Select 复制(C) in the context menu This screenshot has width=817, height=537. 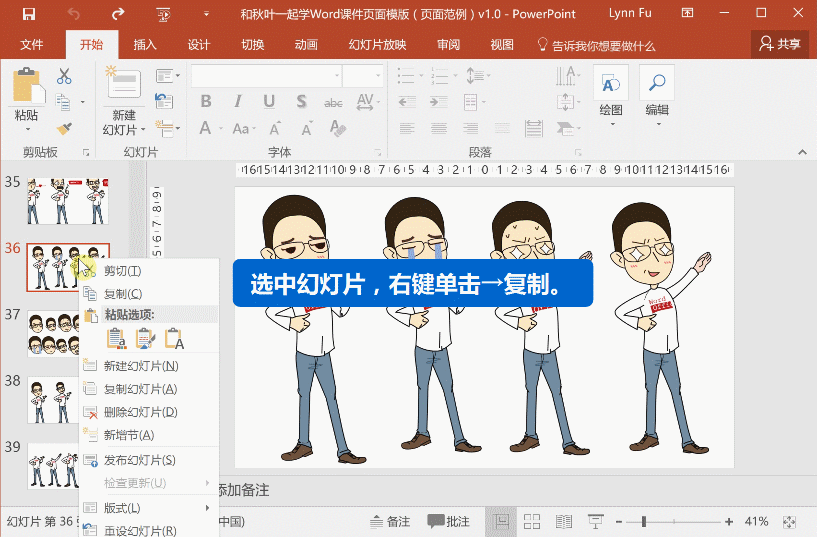123,294
